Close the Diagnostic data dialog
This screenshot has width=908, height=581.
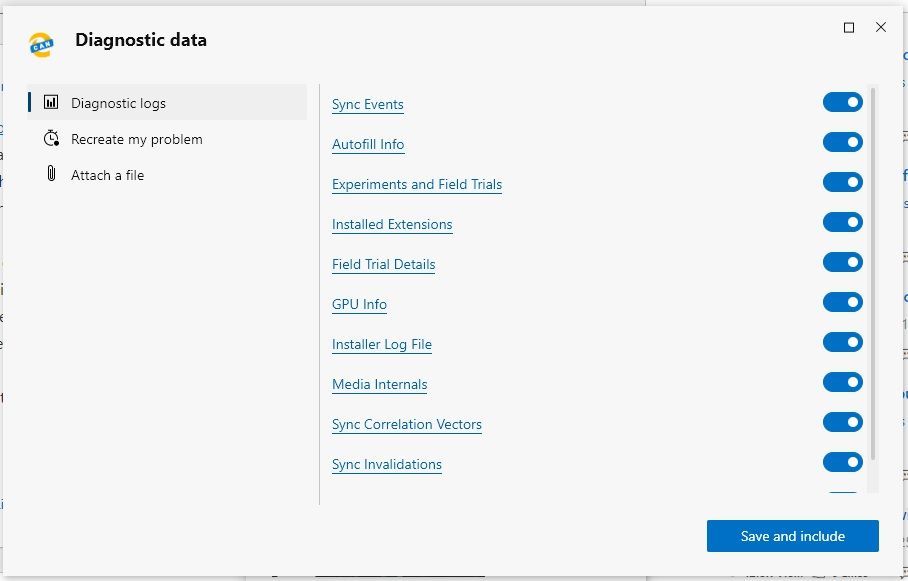[x=881, y=27]
